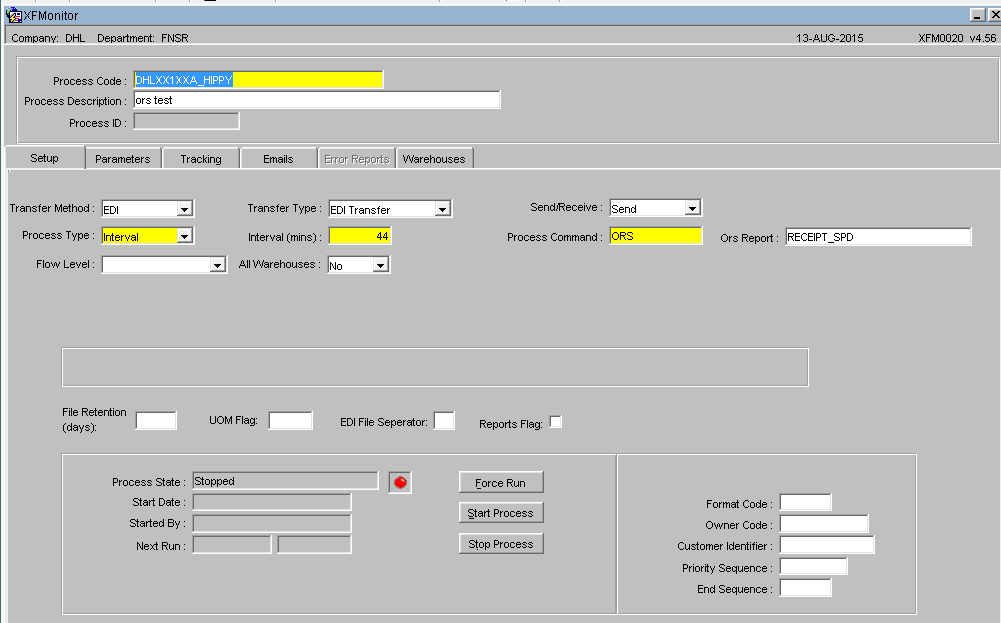
Task: Click the Department: FNSR text
Action: (x=143, y=38)
